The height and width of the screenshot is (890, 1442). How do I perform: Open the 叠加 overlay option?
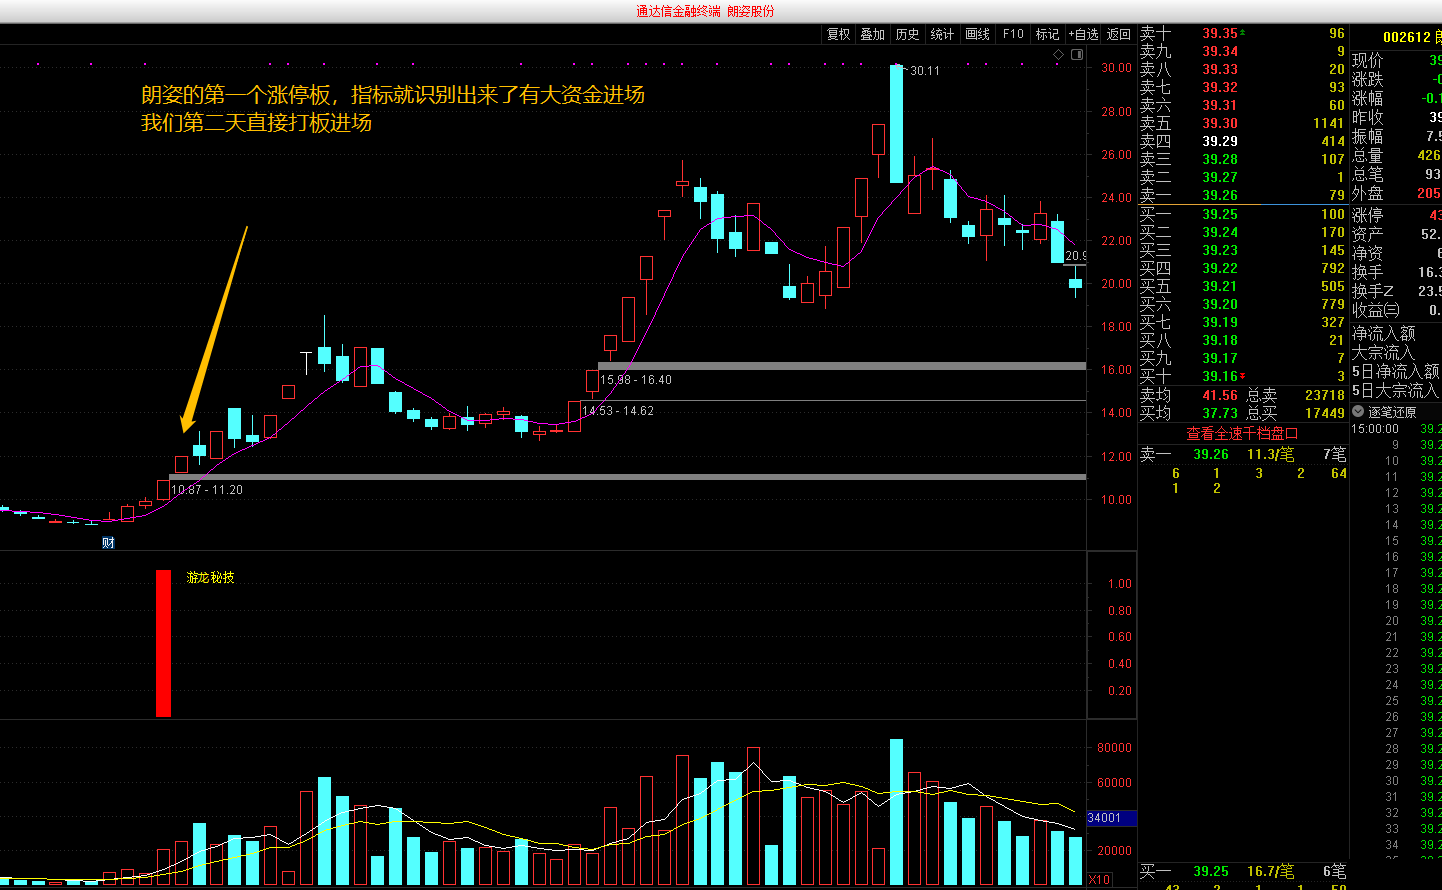coord(873,34)
